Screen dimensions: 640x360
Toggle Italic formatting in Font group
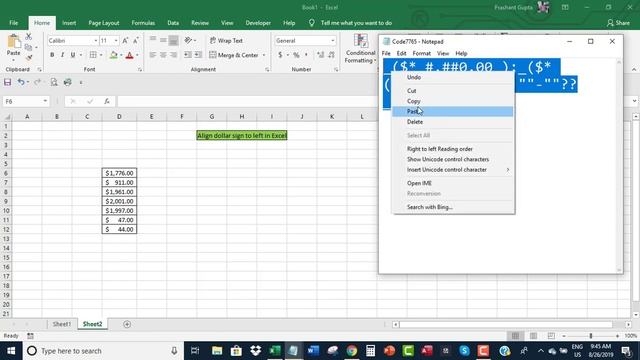pos(62,55)
